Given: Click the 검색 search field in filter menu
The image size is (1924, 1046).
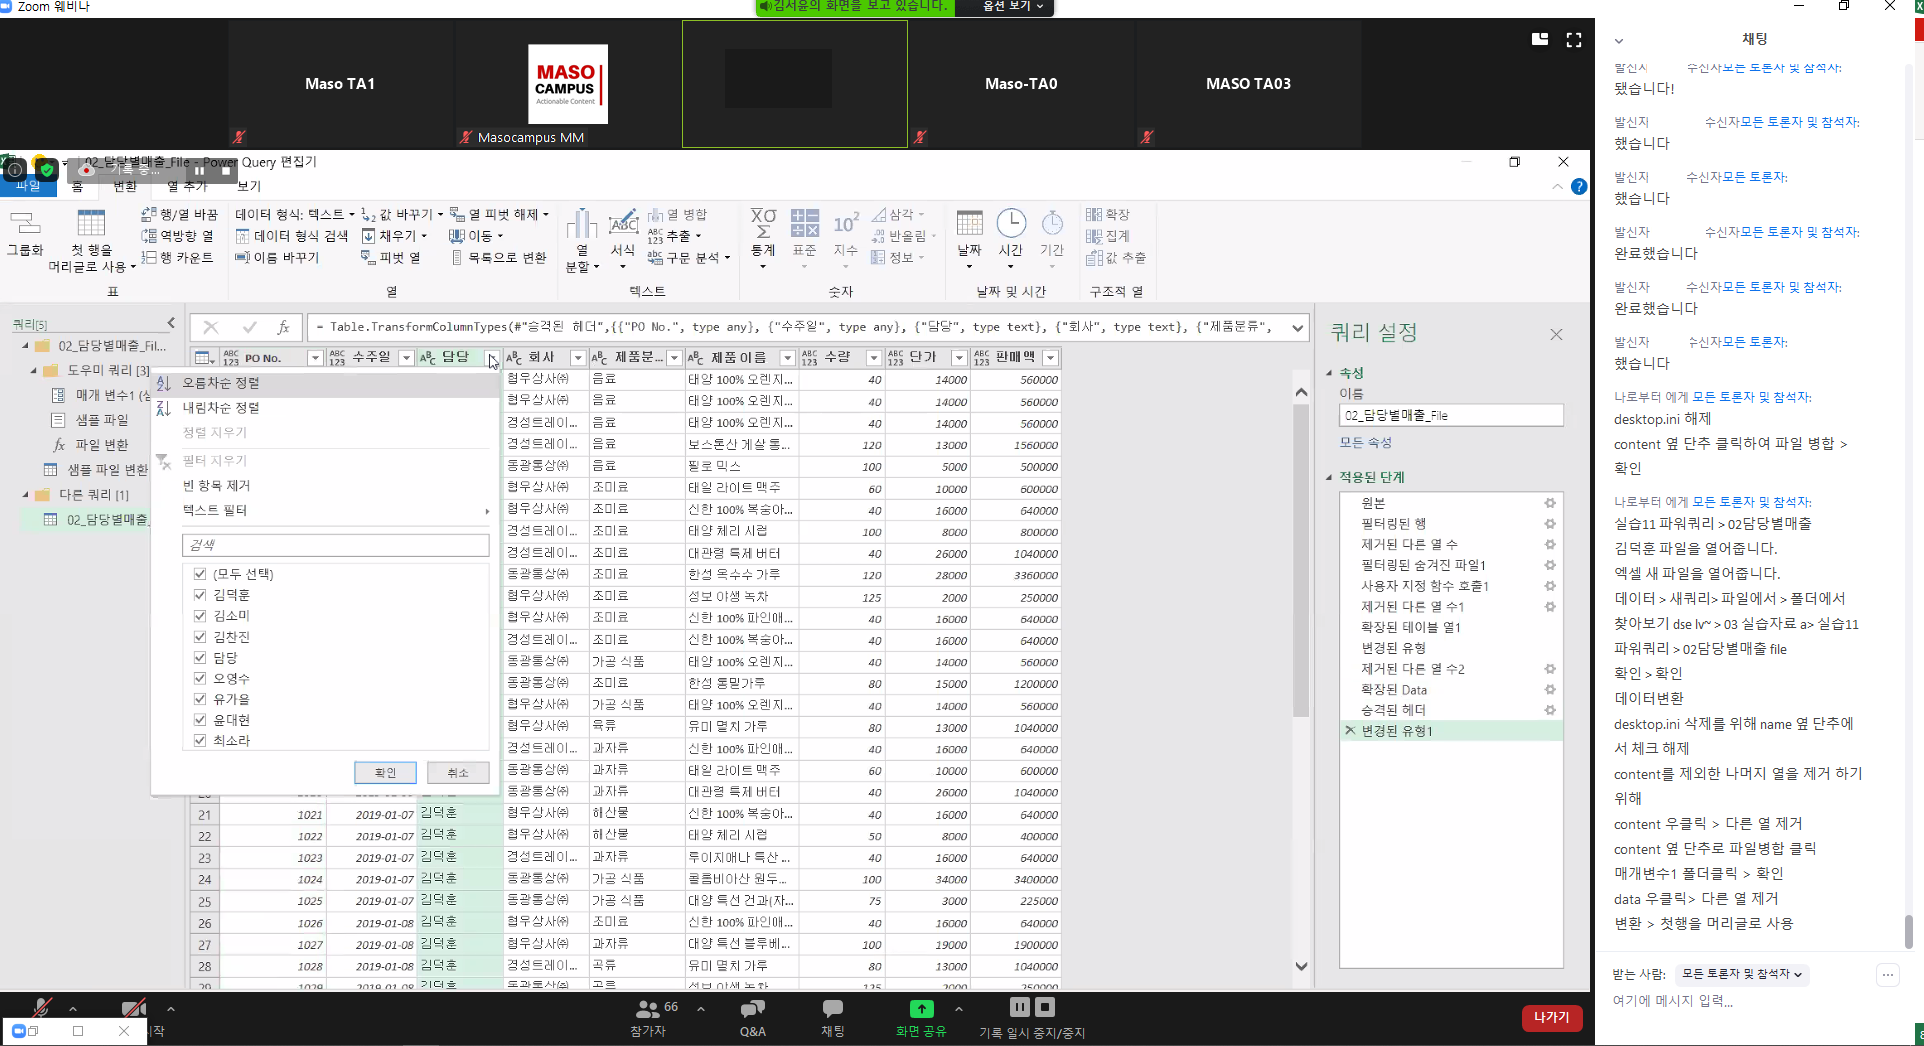Looking at the screenshot, I should click(x=335, y=545).
